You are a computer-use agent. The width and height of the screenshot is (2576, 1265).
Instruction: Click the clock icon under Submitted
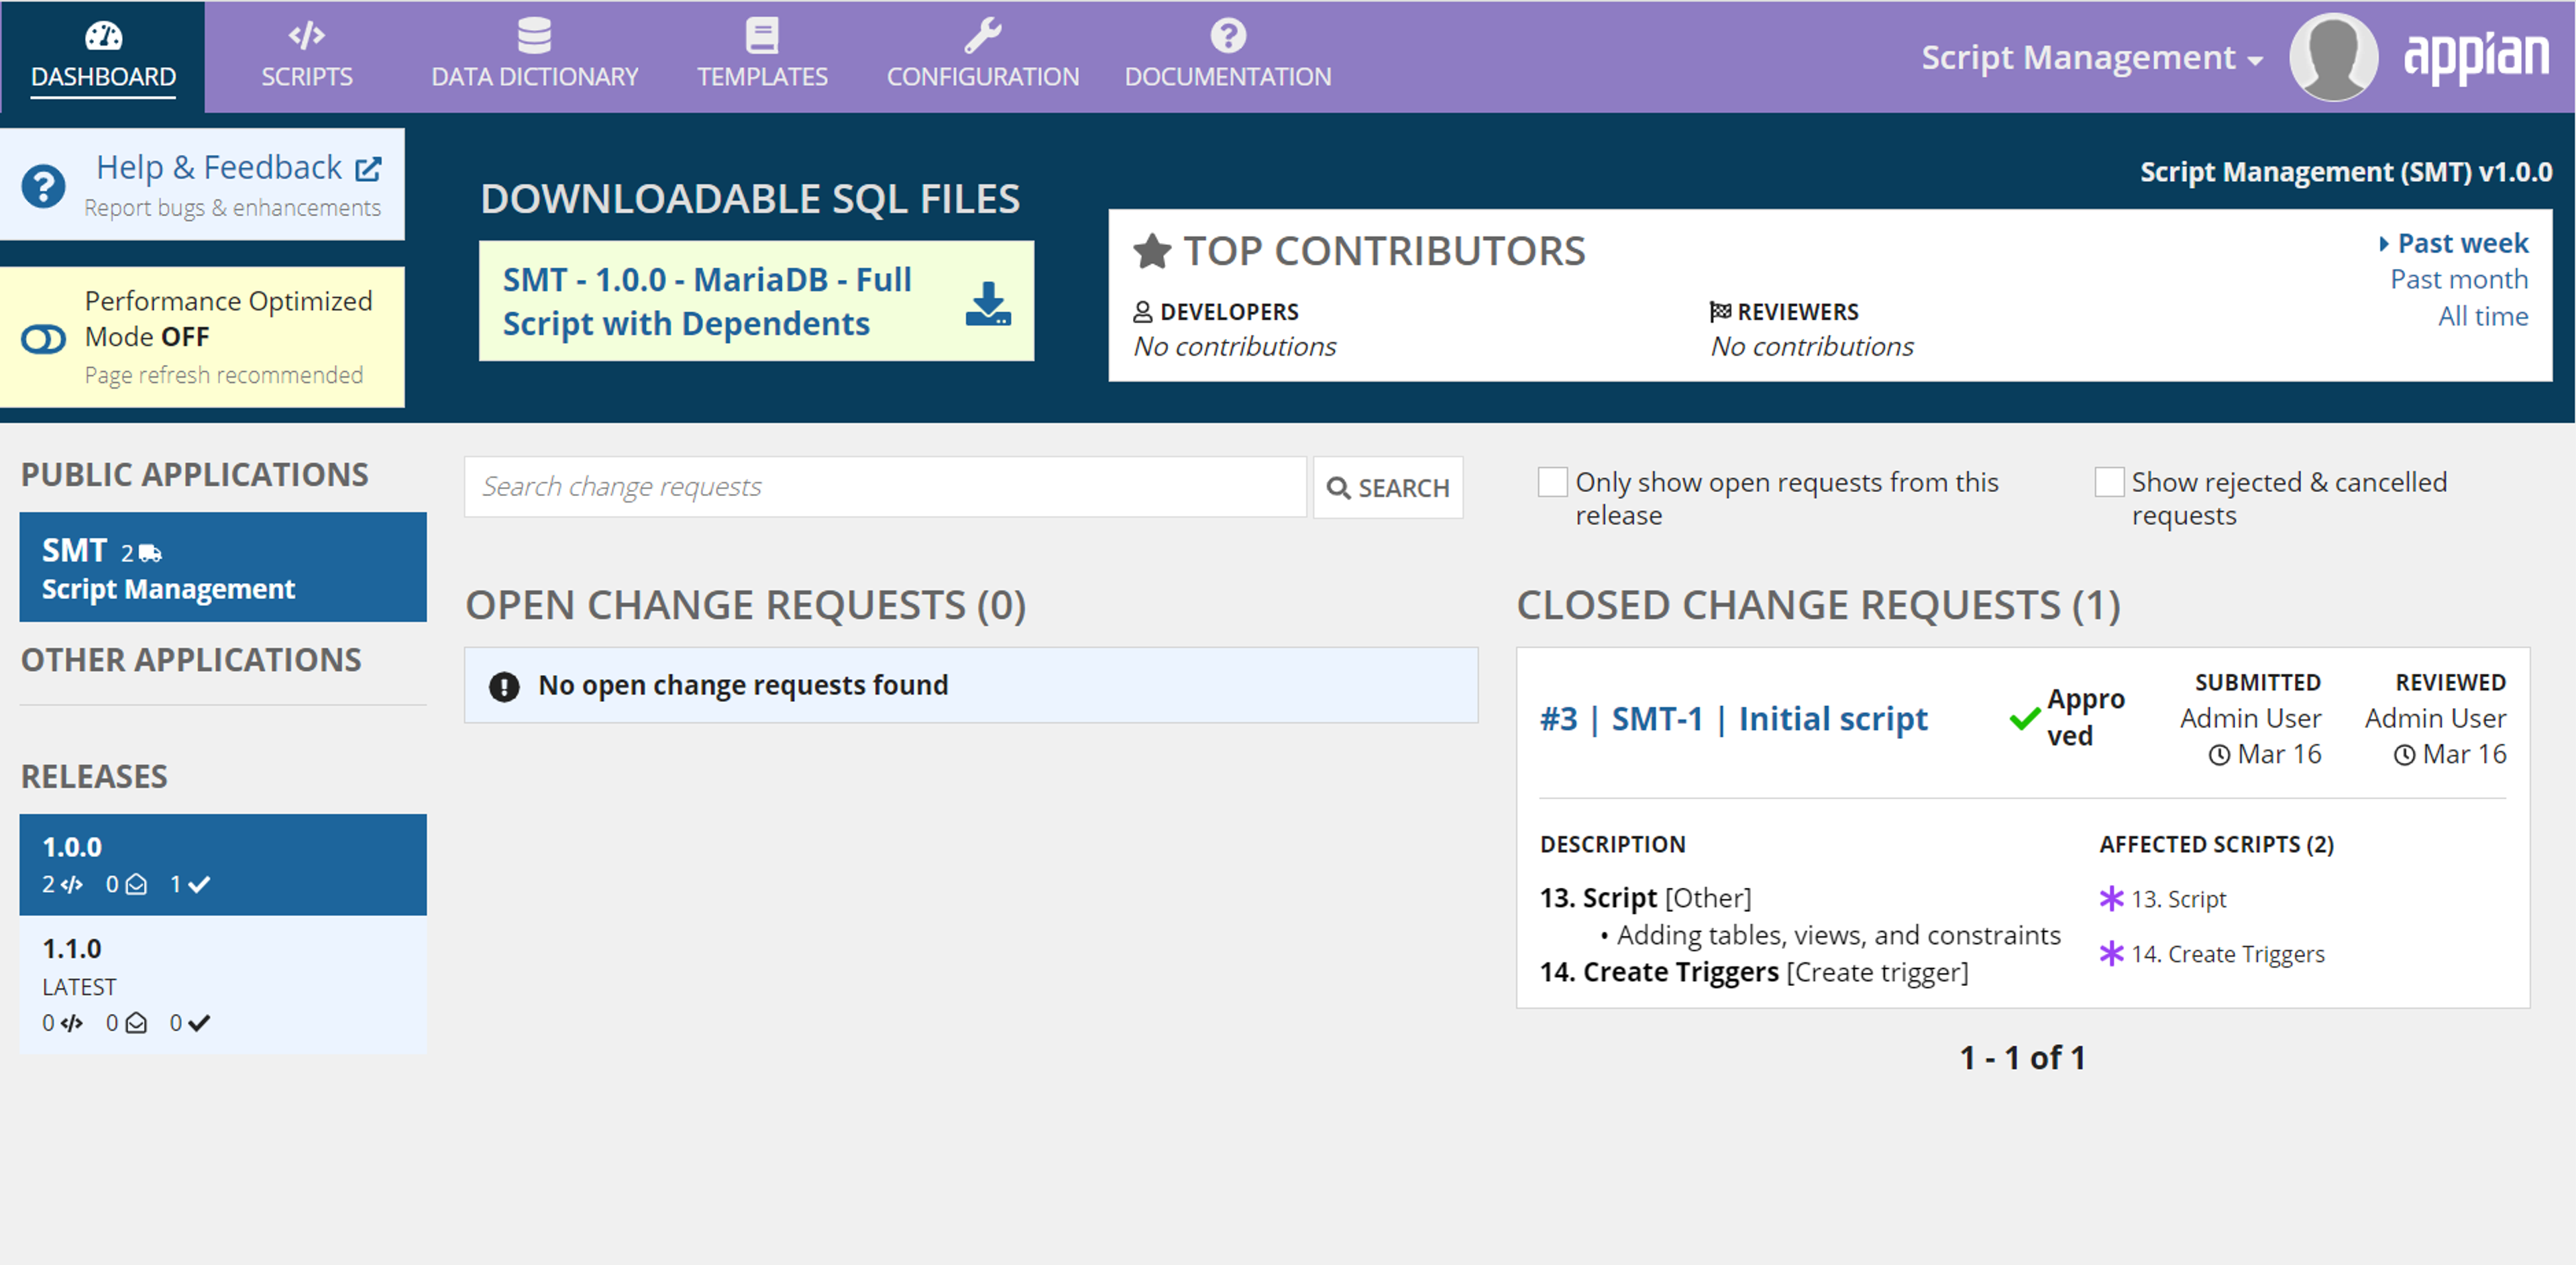(x=2219, y=755)
